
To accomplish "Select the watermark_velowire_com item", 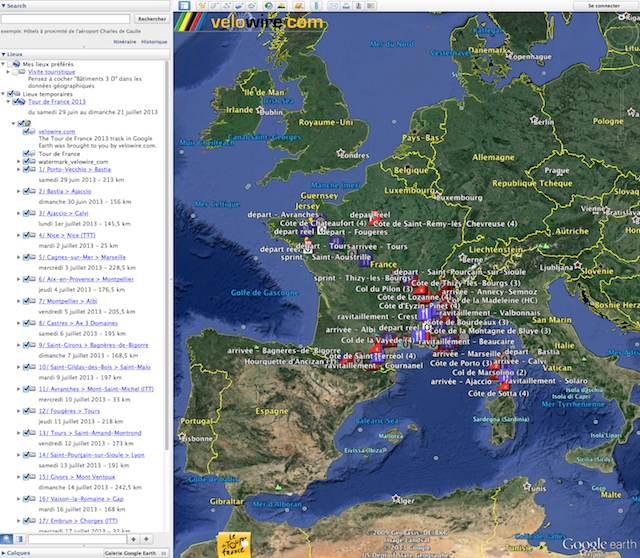I will (x=73, y=162).
